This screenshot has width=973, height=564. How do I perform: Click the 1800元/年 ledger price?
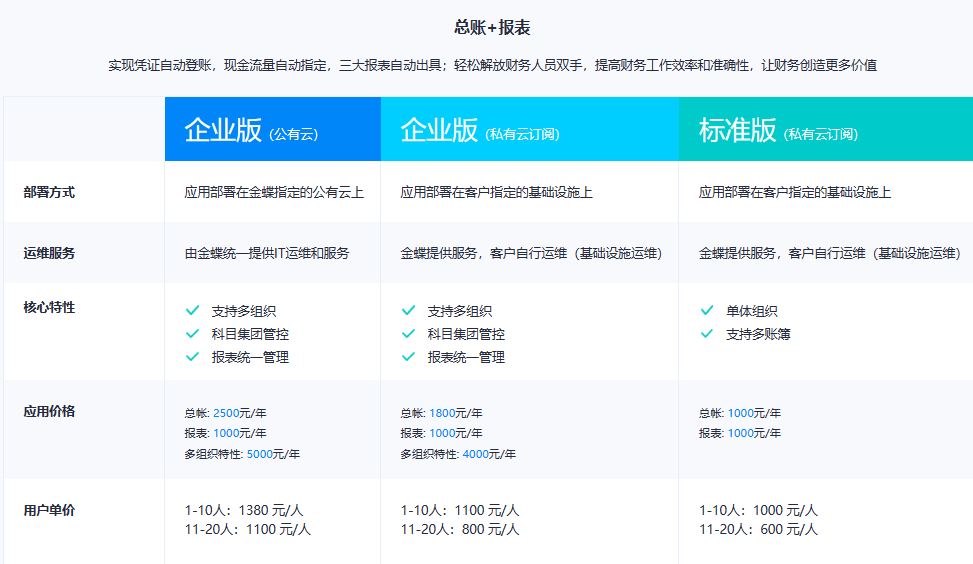tap(455, 413)
